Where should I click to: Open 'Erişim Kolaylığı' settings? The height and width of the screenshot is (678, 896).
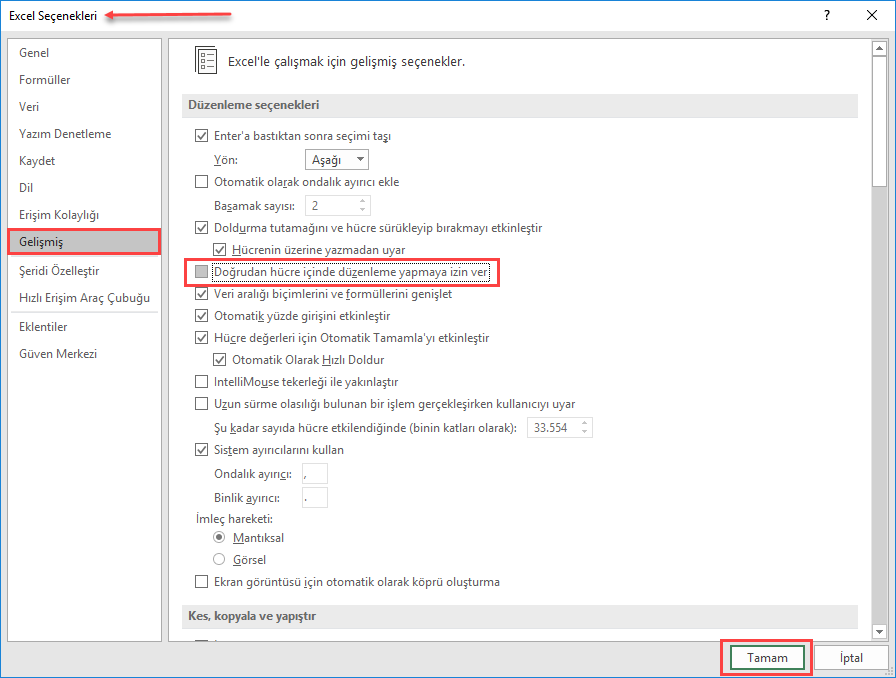85,214
